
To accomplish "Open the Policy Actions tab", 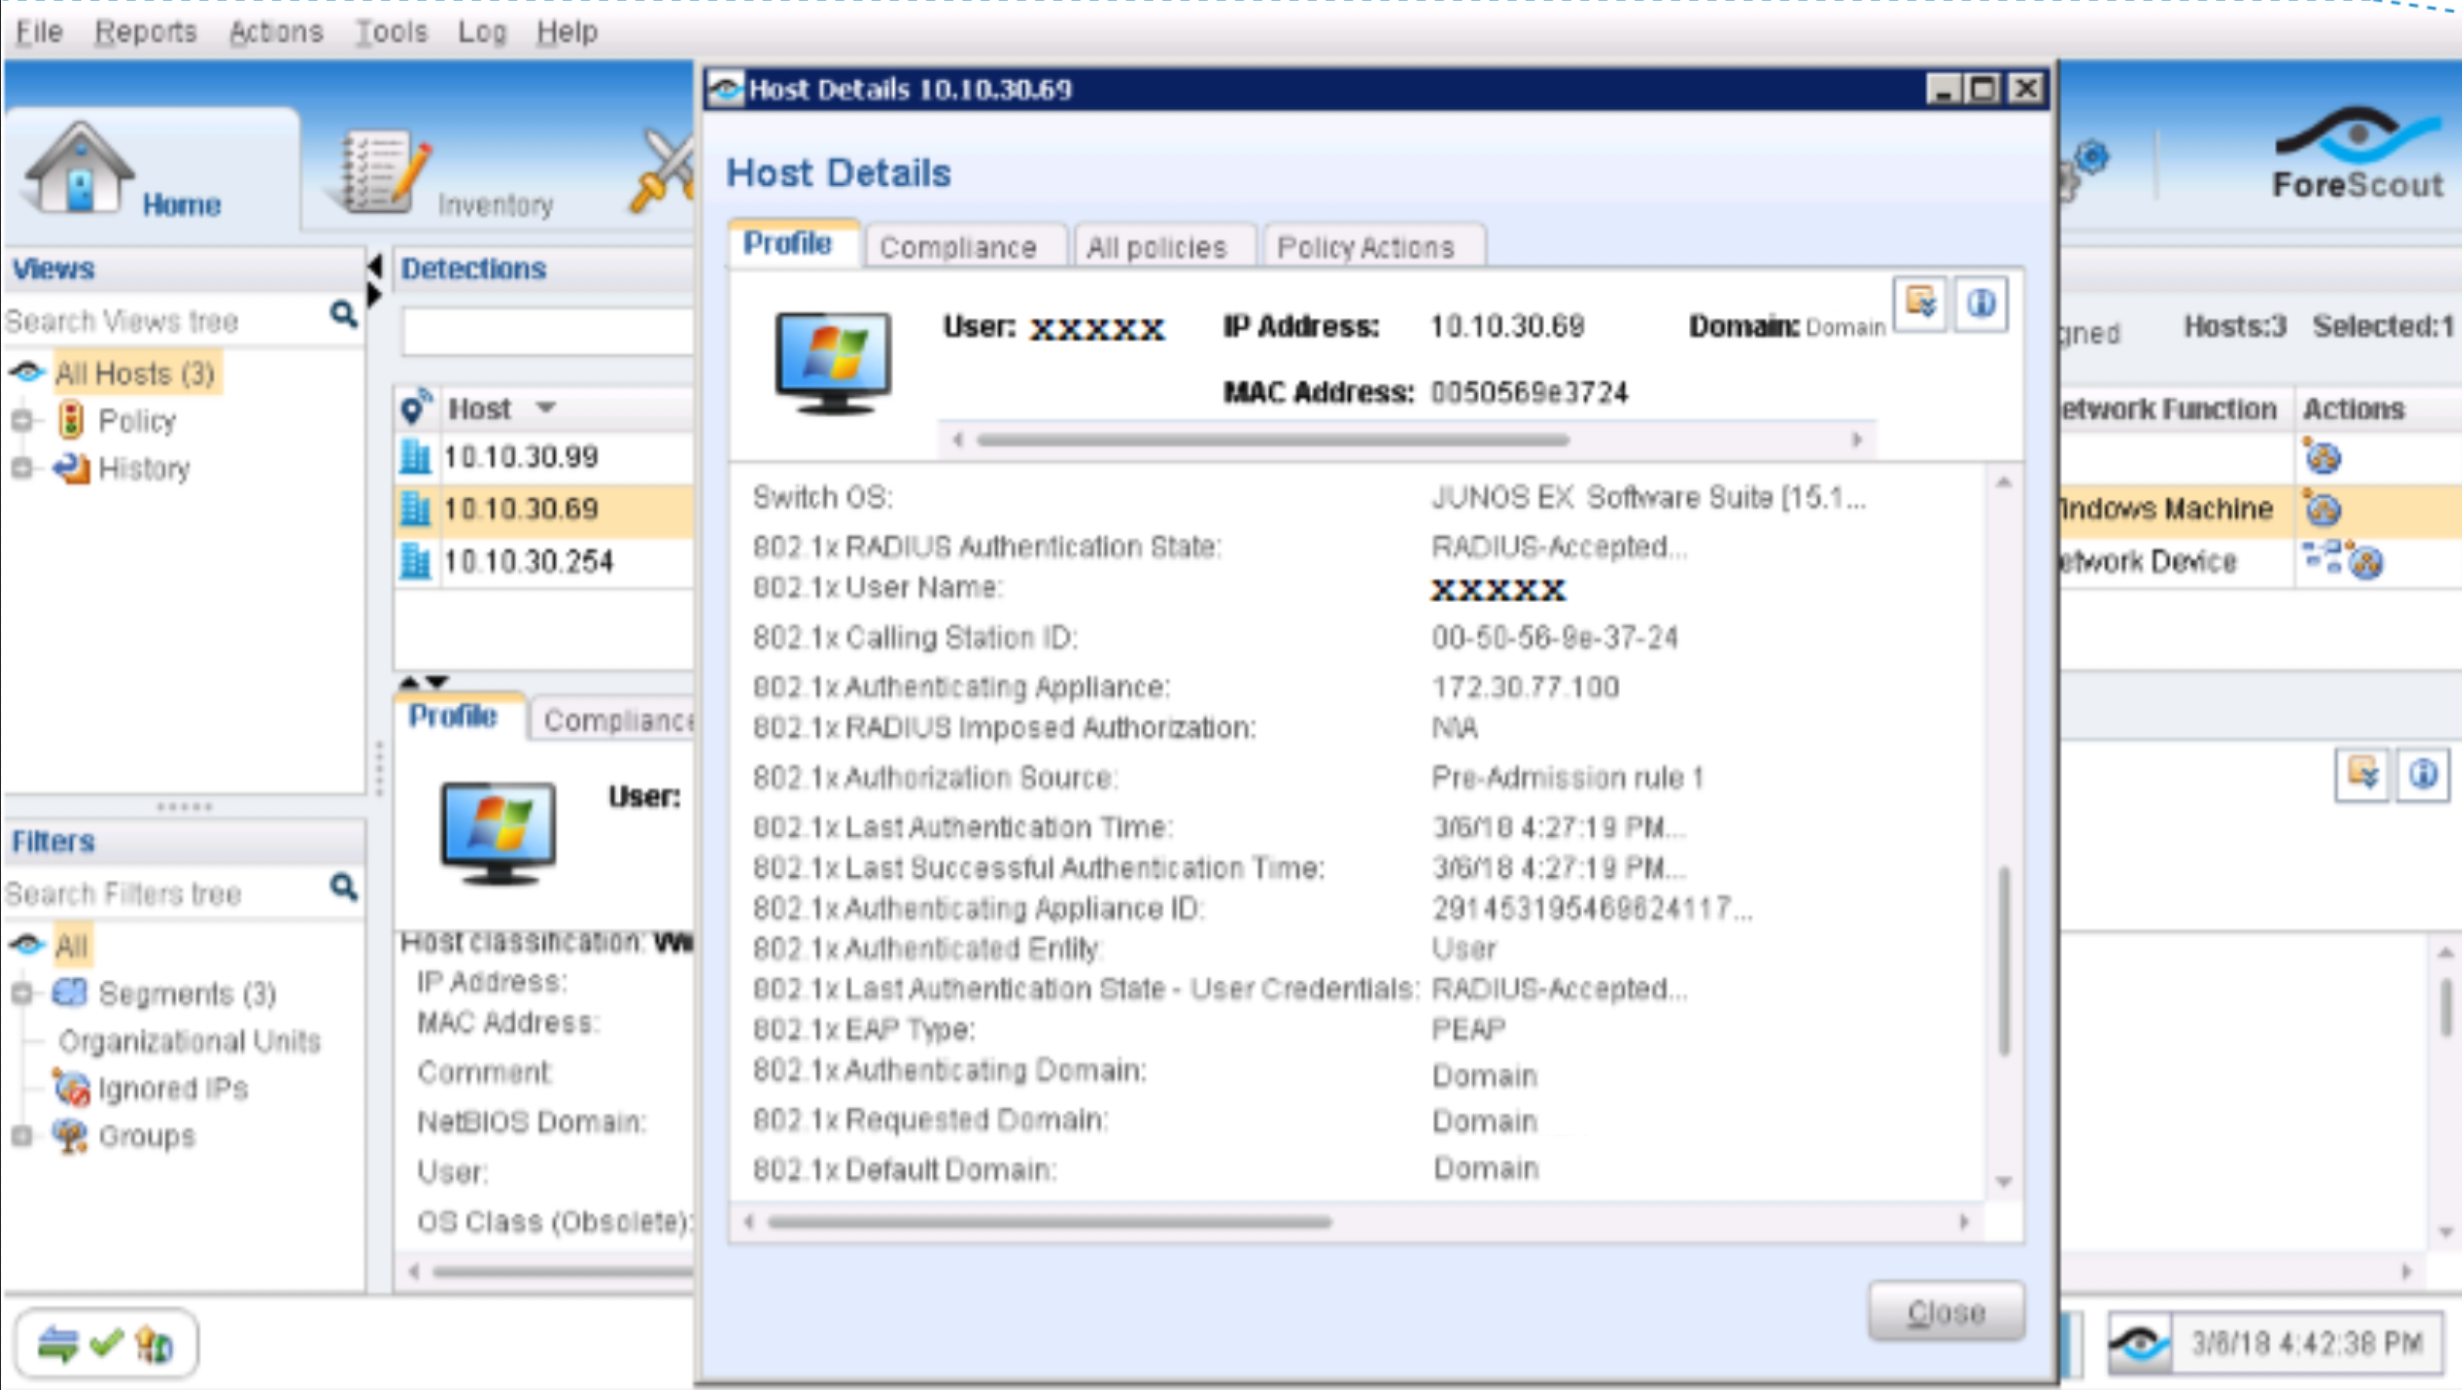I will coord(1365,247).
